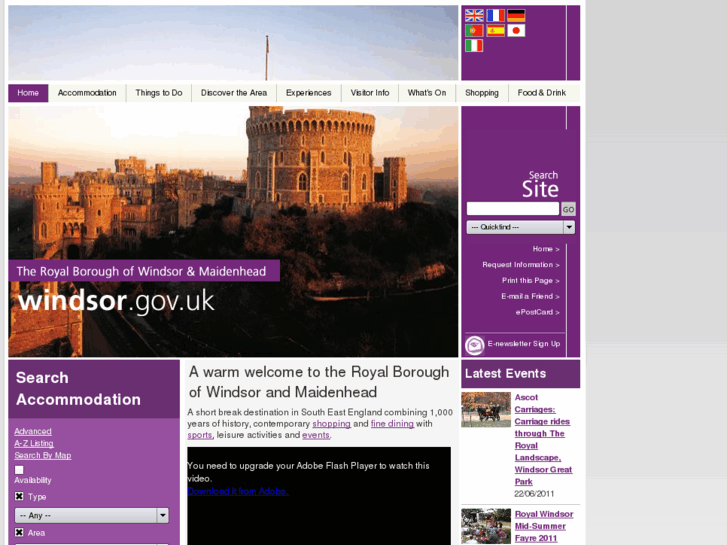
Task: Go to the Shopping menu
Action: pyautogui.click(x=482, y=93)
